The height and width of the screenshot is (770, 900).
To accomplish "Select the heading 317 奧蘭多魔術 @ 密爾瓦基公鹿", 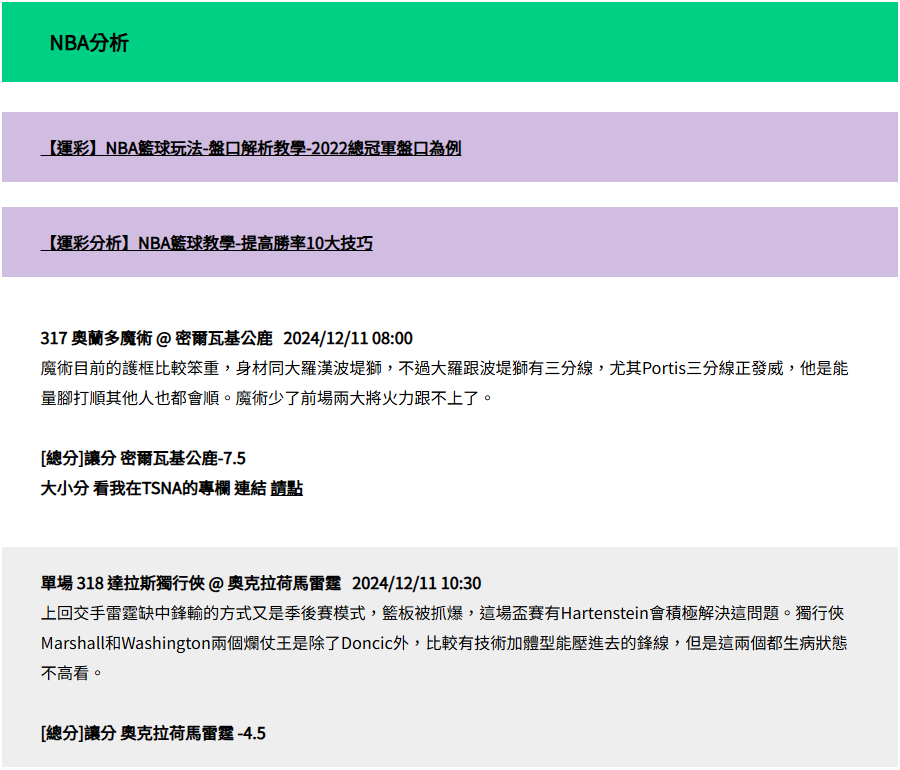I will (x=156, y=338).
